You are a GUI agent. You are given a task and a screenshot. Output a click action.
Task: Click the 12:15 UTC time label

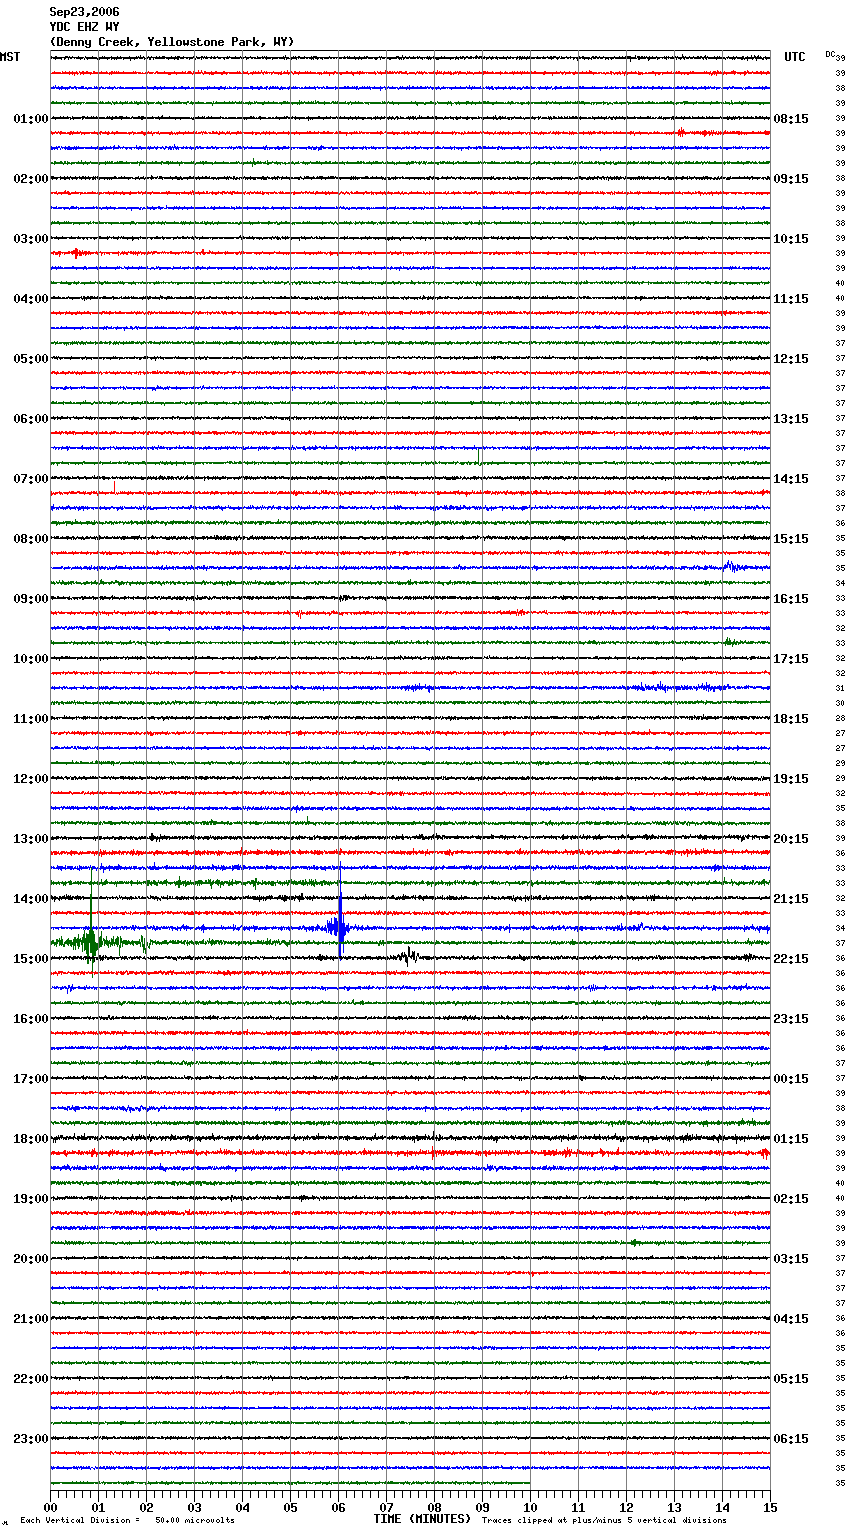(x=791, y=359)
